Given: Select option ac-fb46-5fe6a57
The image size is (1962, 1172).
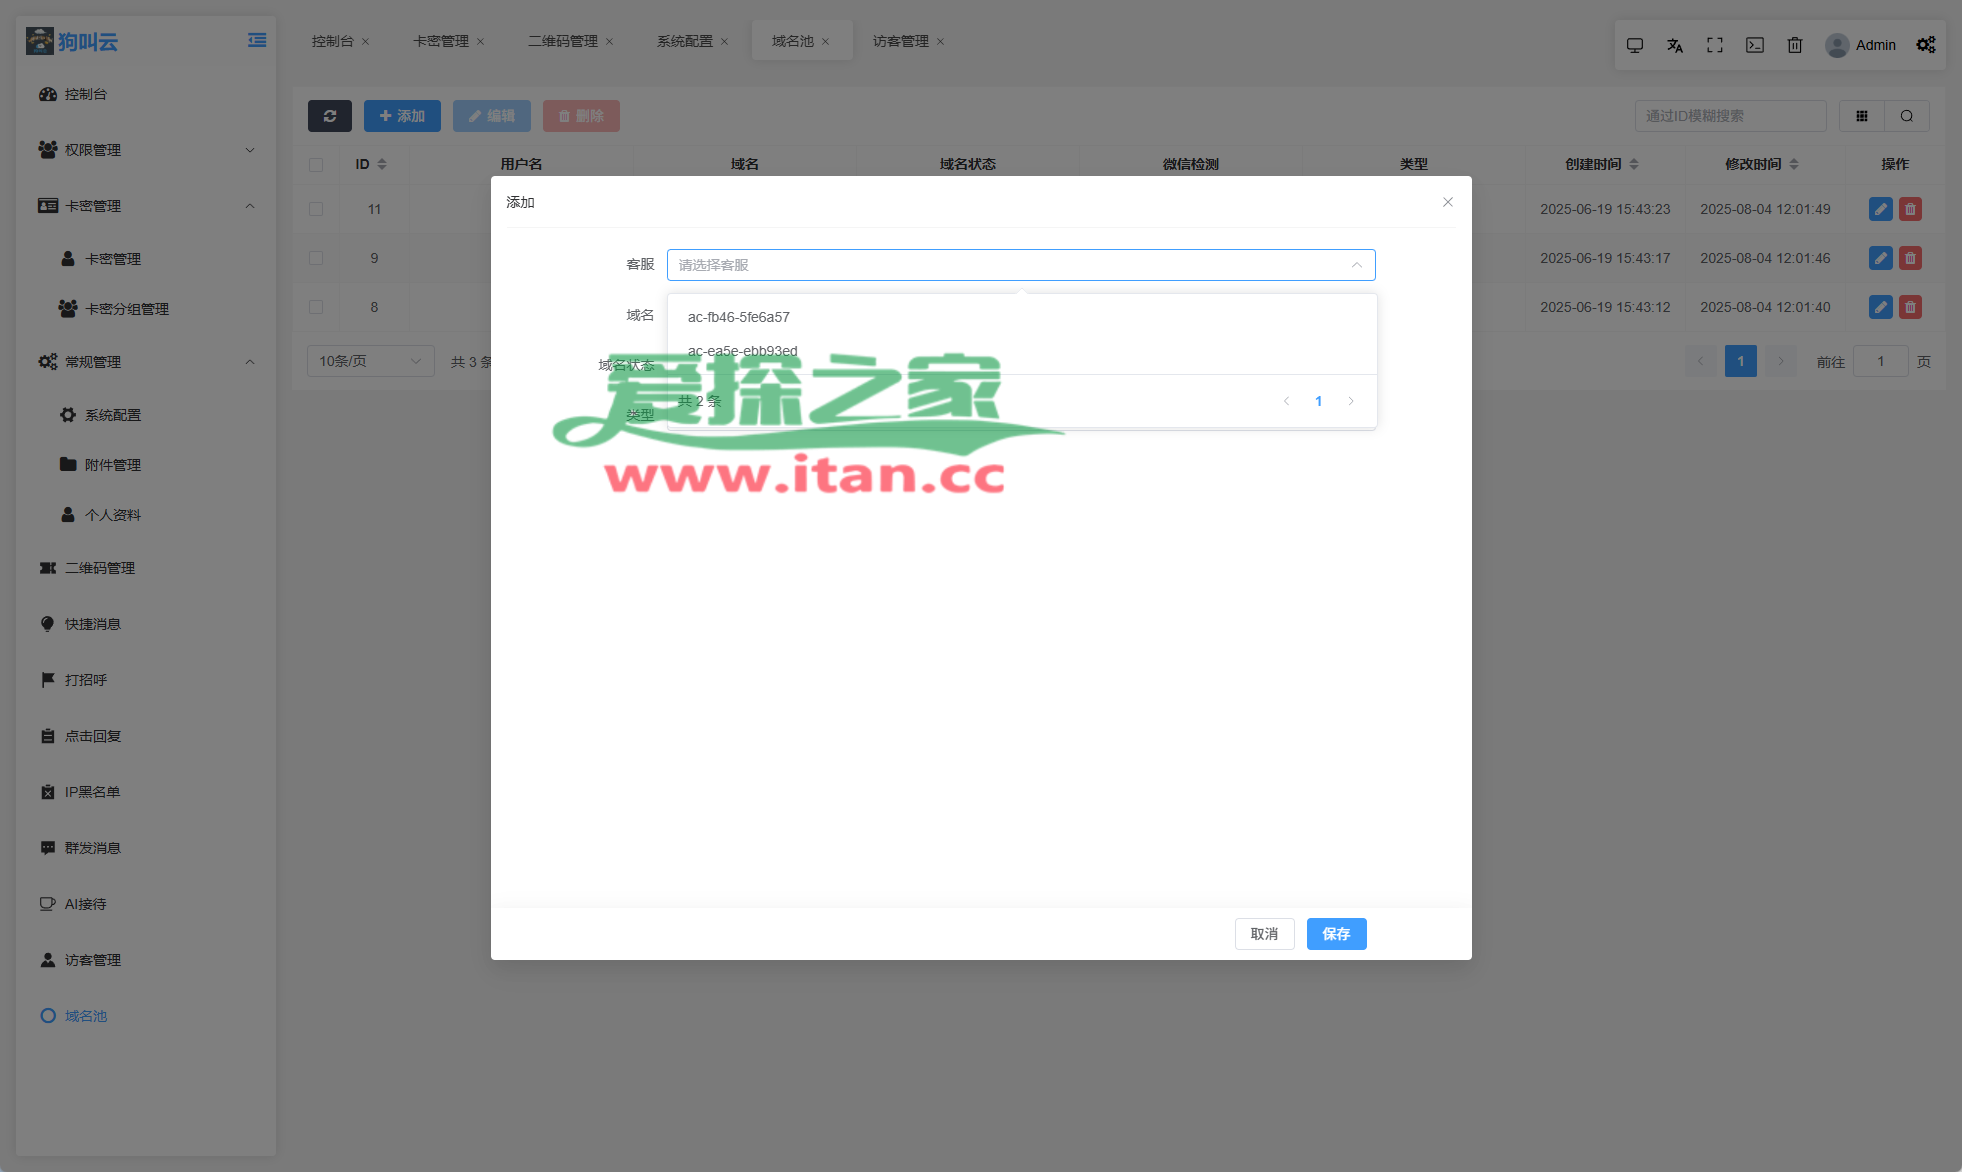Looking at the screenshot, I should point(1022,317).
